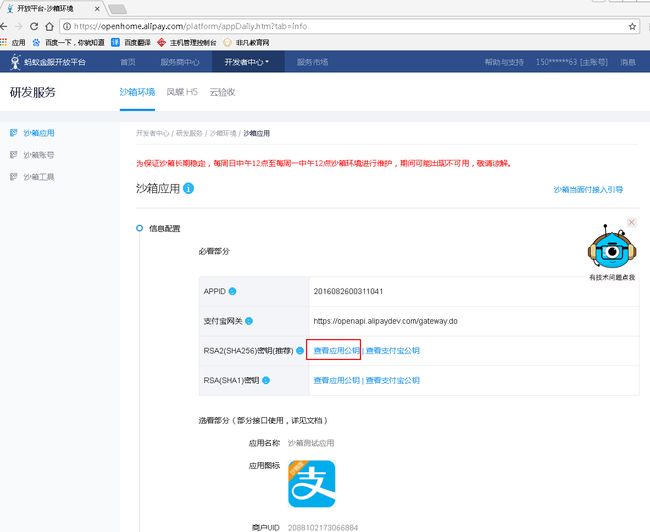Click the browser home icon

click(x=49, y=27)
